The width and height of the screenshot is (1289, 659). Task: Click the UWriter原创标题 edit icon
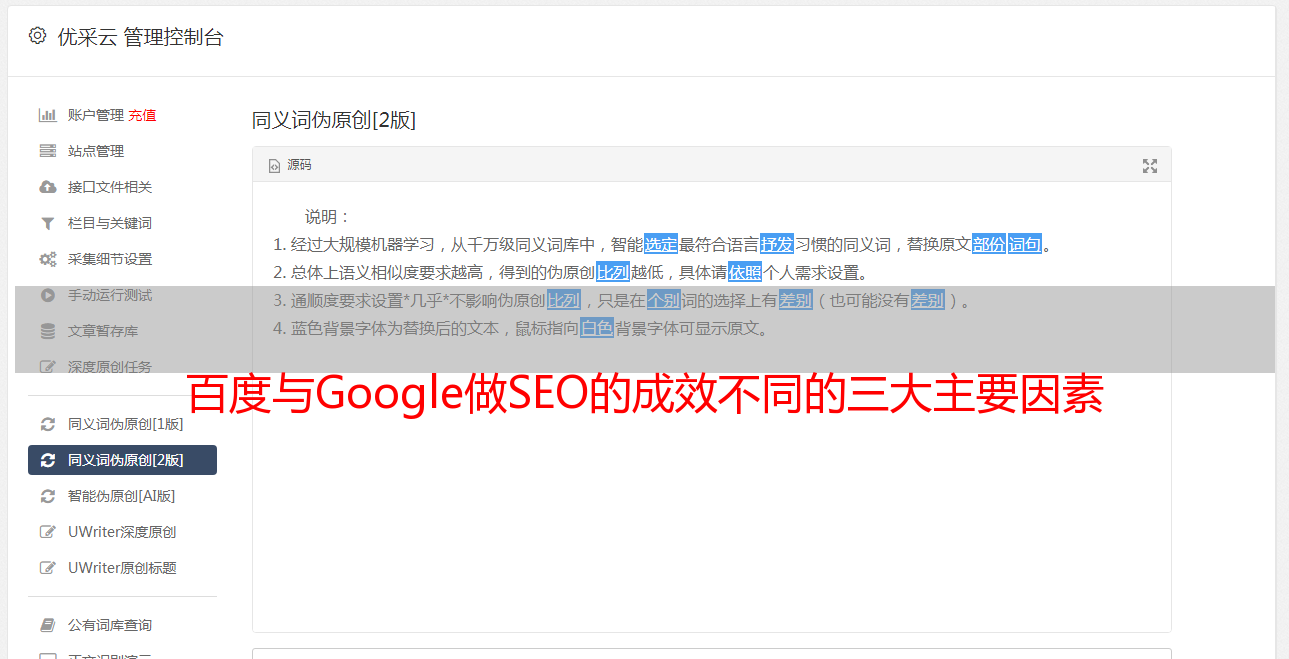(x=47, y=568)
